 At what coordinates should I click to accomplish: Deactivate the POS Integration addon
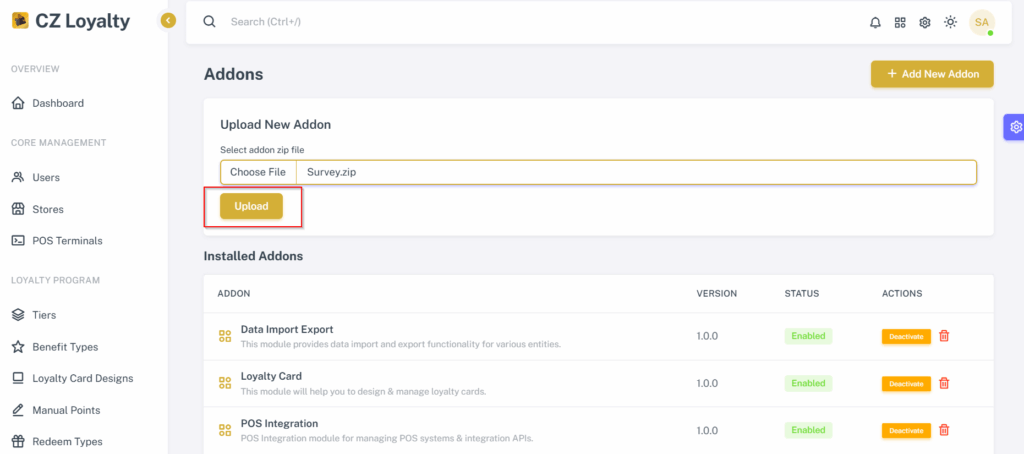(x=906, y=430)
